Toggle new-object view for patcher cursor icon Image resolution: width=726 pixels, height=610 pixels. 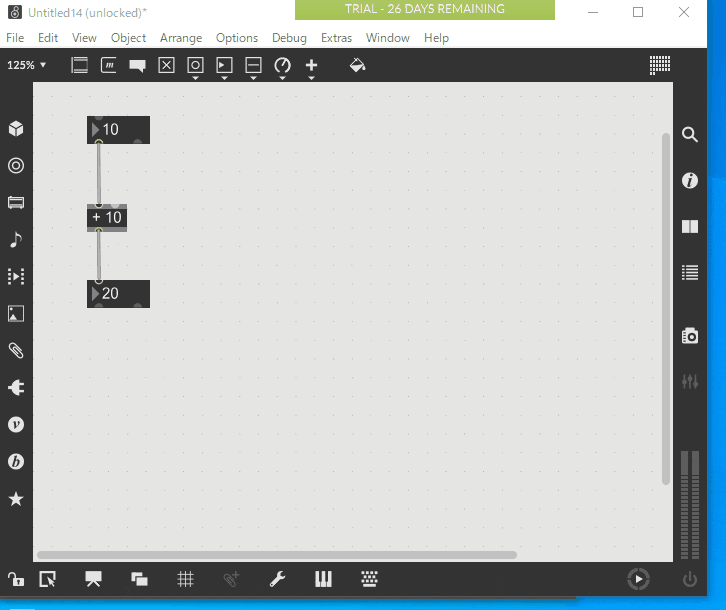(x=47, y=579)
